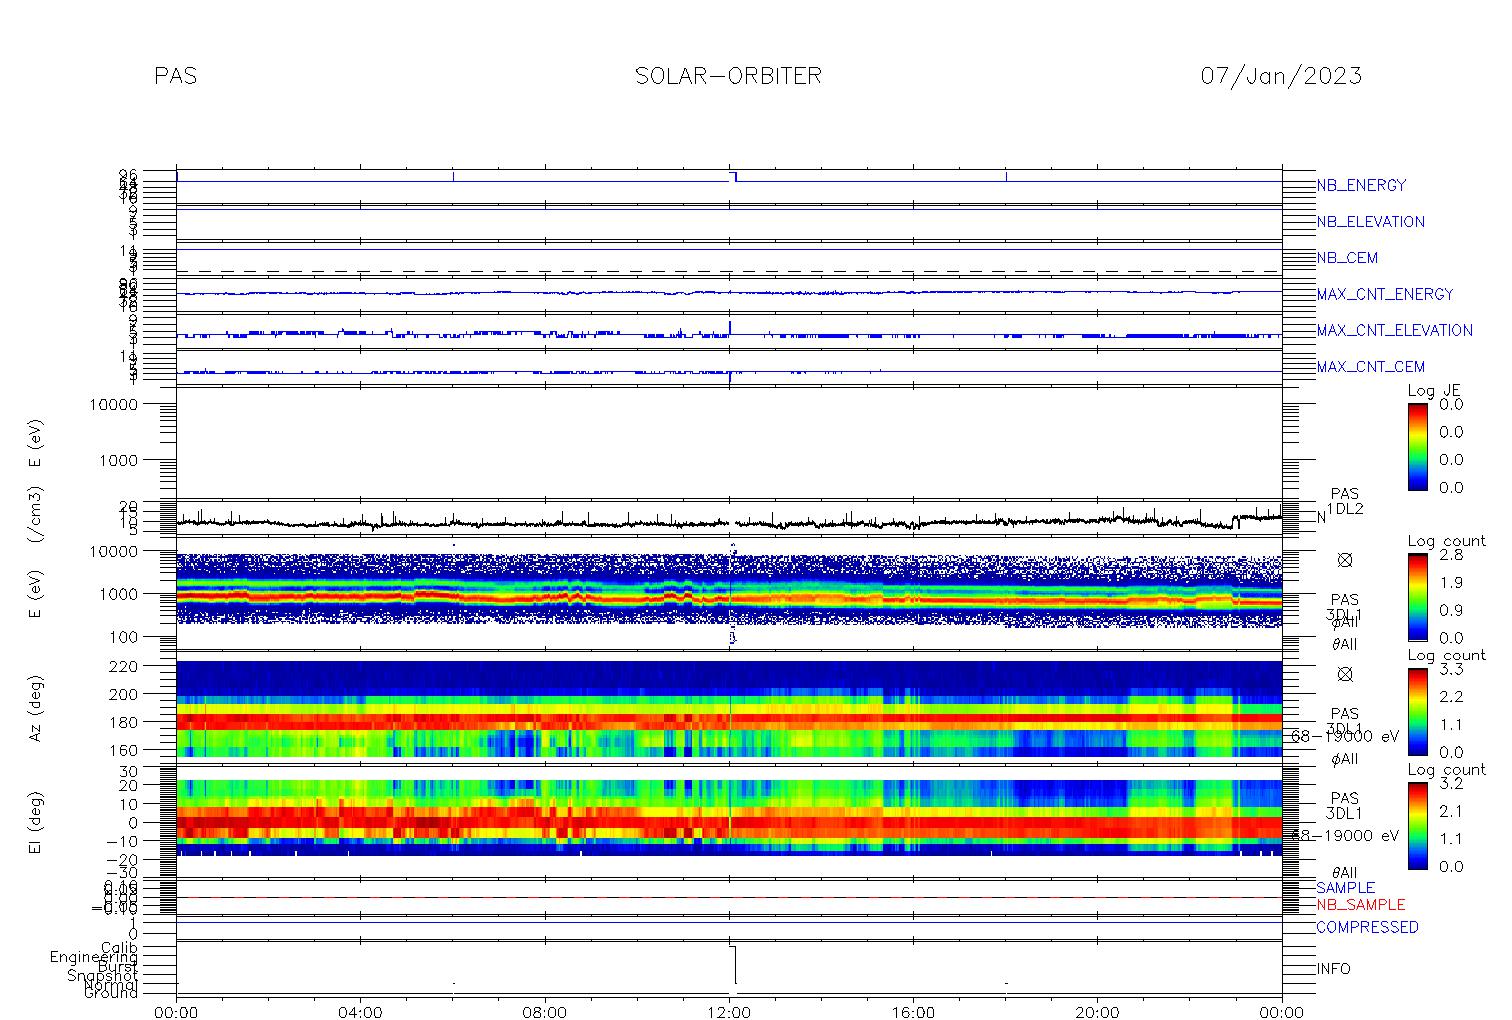Click the (/cm3) density axis label
Image resolution: width=1512 pixels, height=1020 pixels.
pos(36,516)
